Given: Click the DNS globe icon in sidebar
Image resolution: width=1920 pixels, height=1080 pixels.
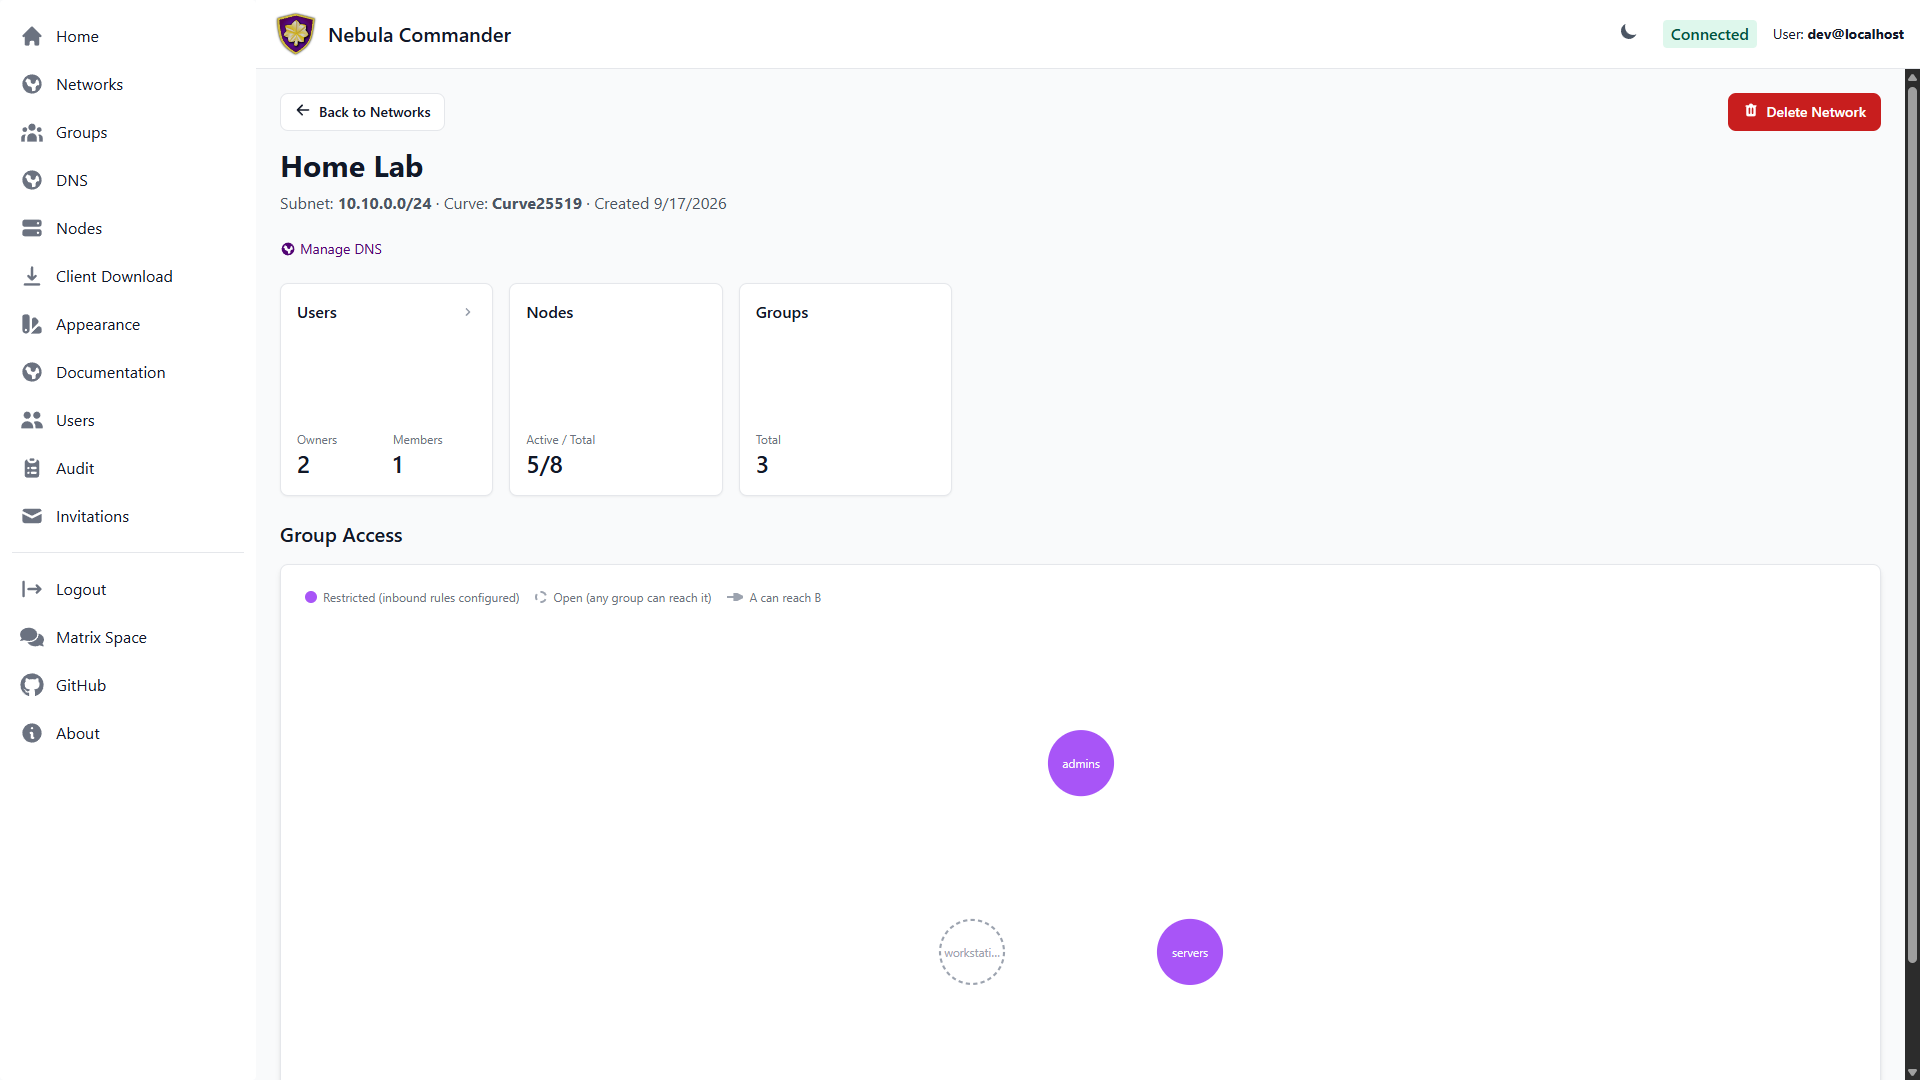Looking at the screenshot, I should click(x=32, y=180).
